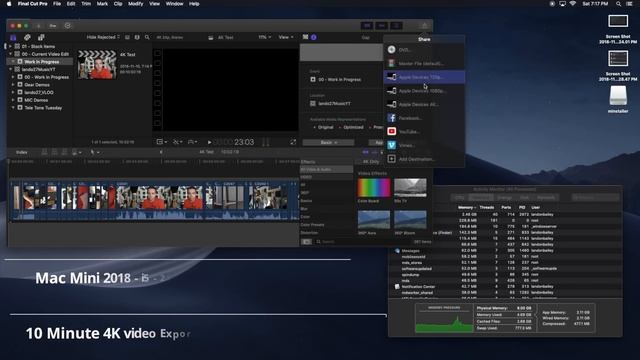Expand the 01 - Stock Items library
Image resolution: width=640 pixels, height=360 pixels.
pyautogui.click(x=10, y=47)
